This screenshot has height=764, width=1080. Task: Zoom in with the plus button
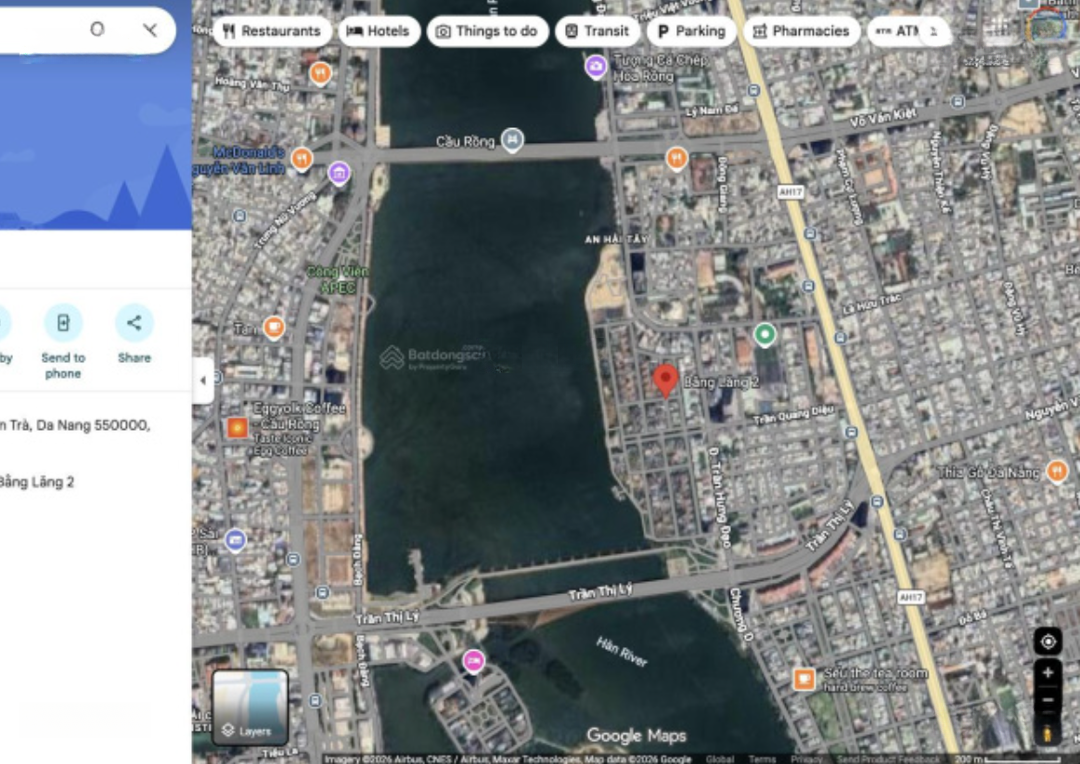(1047, 673)
